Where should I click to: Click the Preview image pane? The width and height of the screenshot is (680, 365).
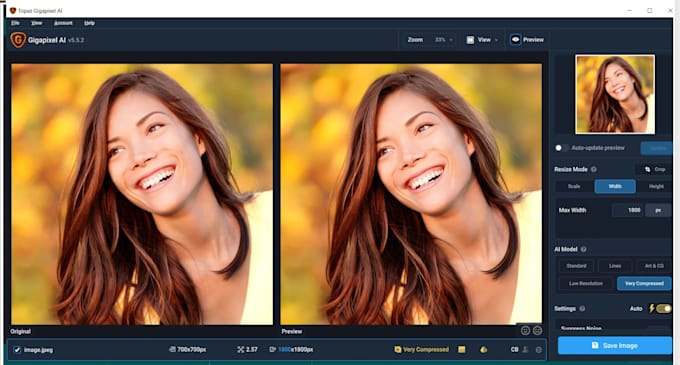tap(411, 194)
